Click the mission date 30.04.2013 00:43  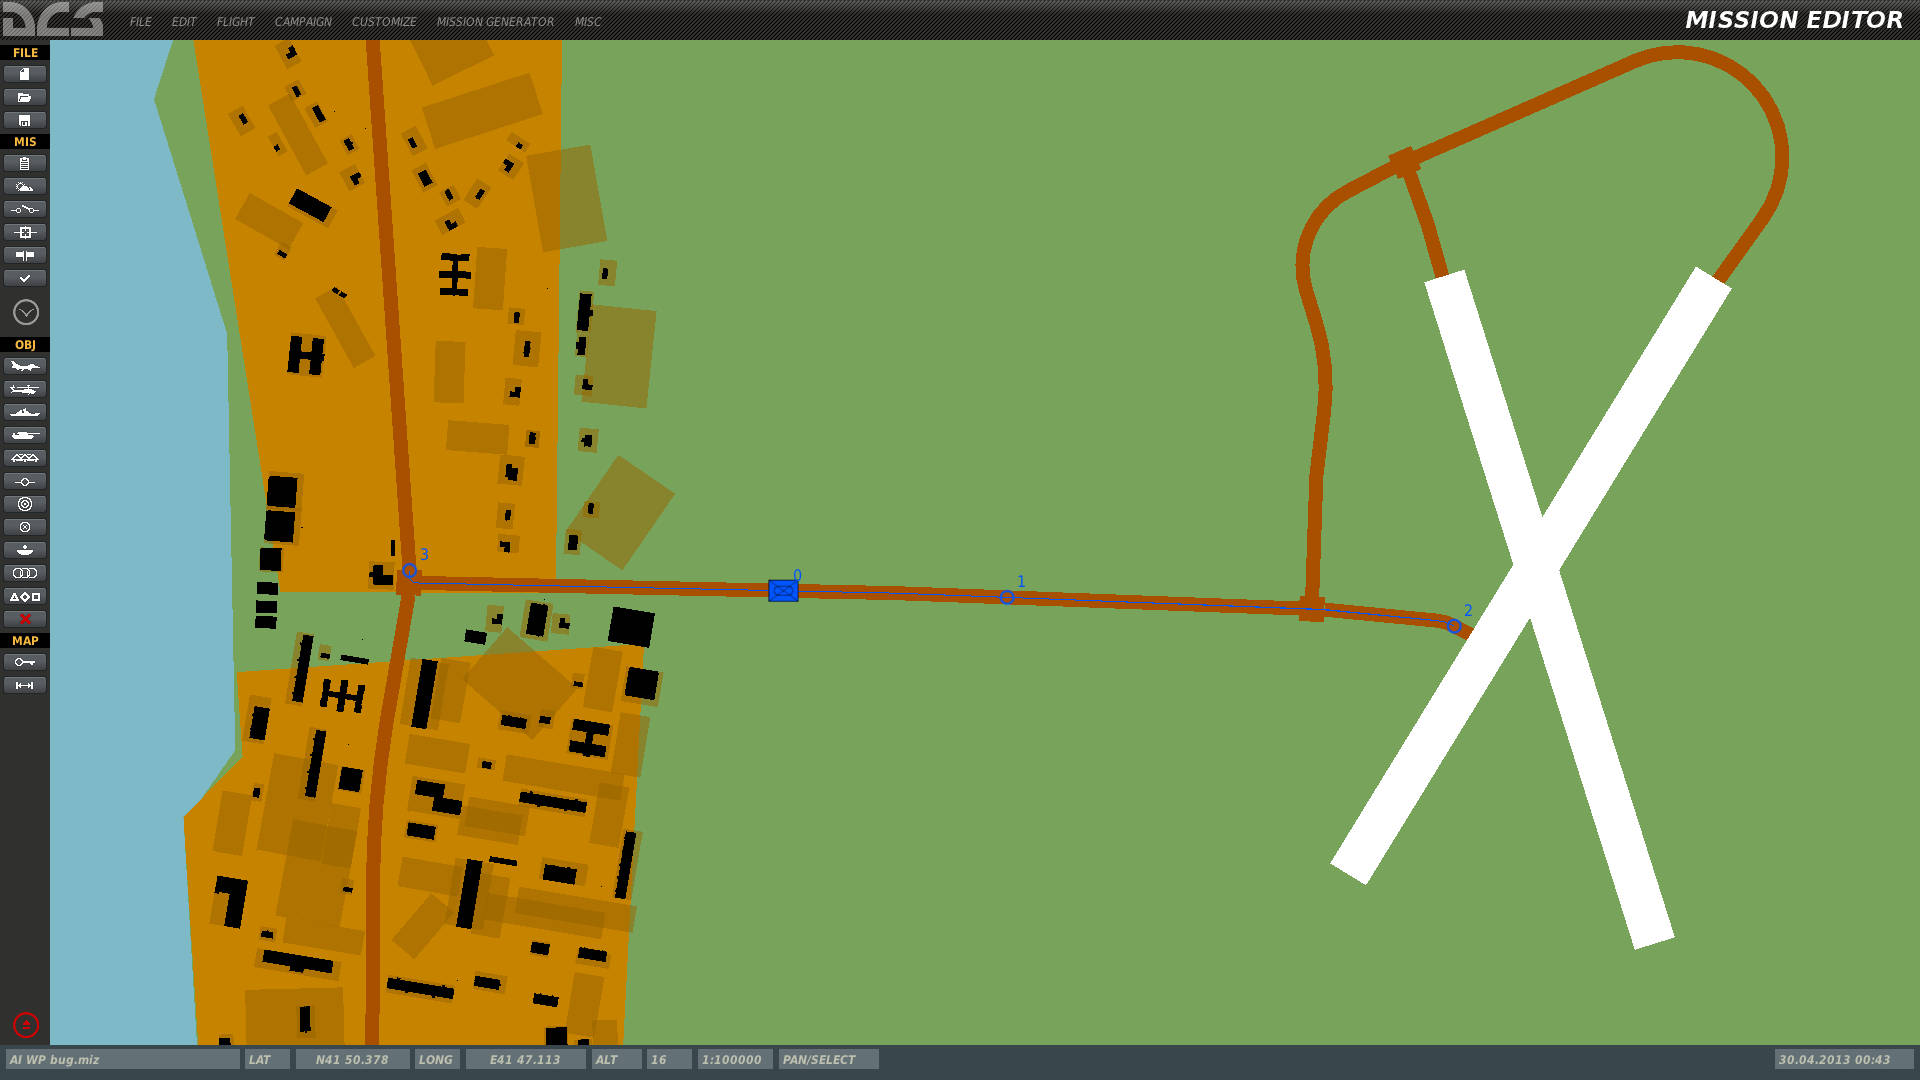(1844, 1060)
